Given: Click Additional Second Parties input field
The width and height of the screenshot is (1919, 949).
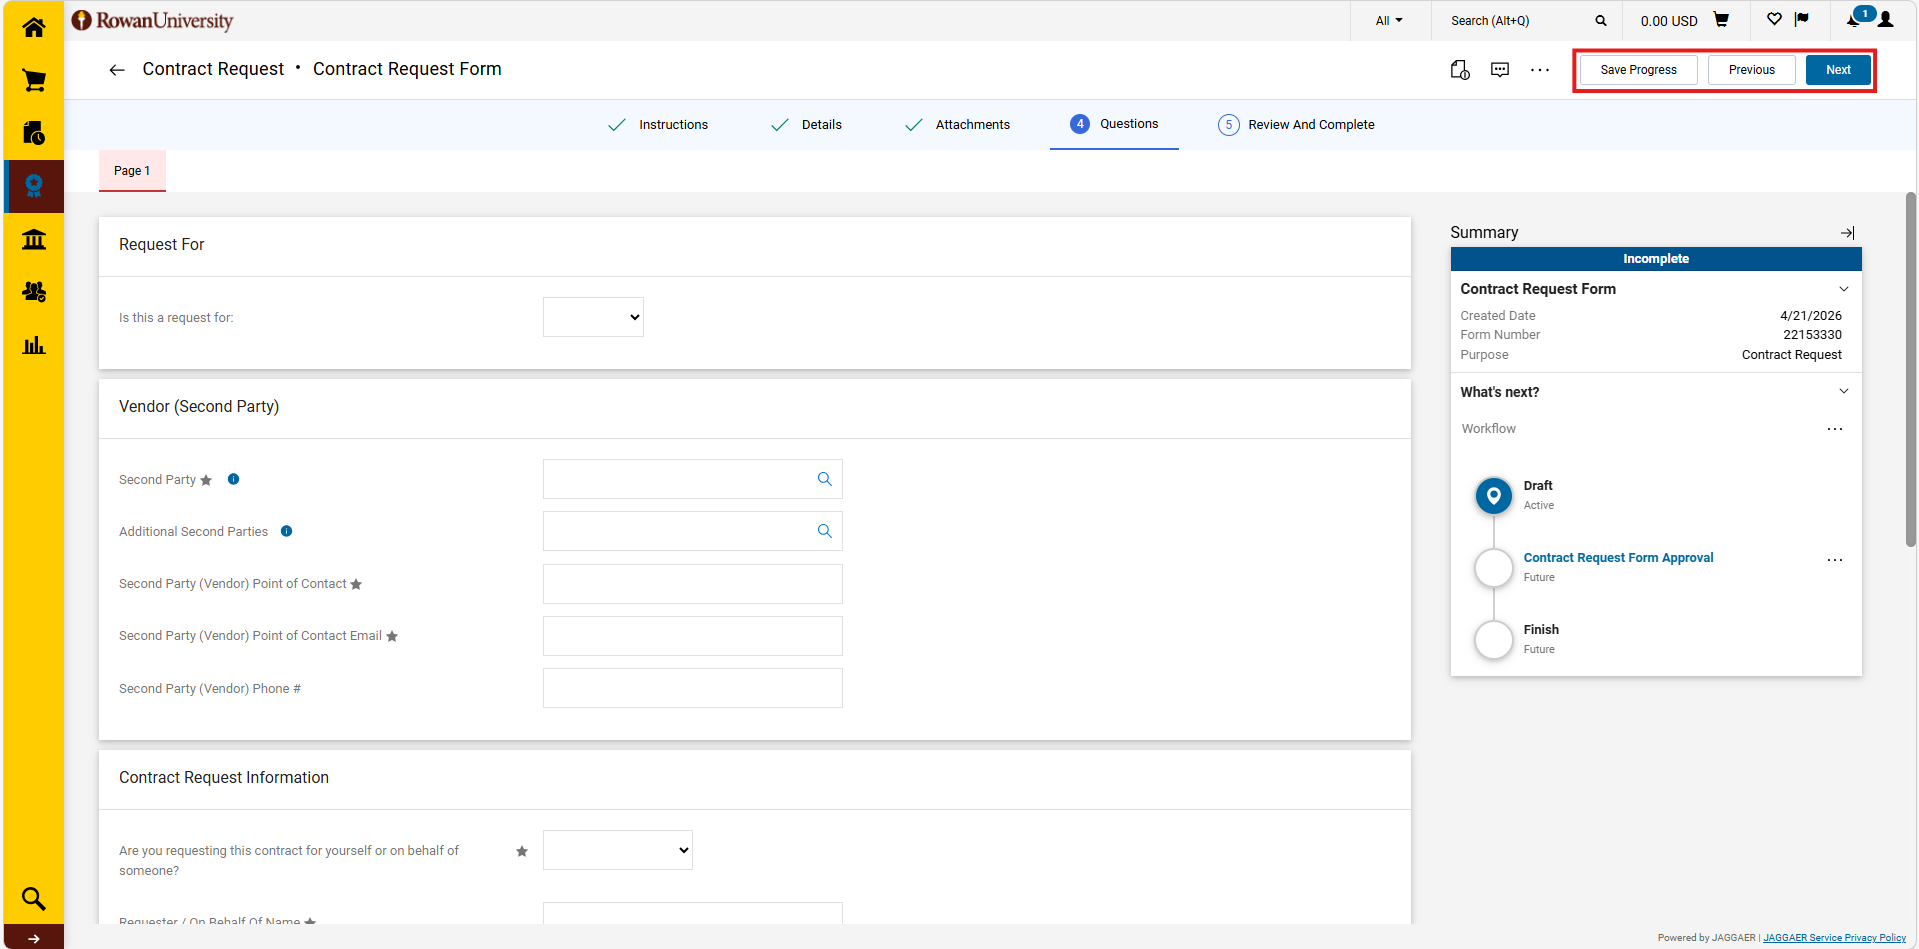Looking at the screenshot, I should tap(692, 531).
